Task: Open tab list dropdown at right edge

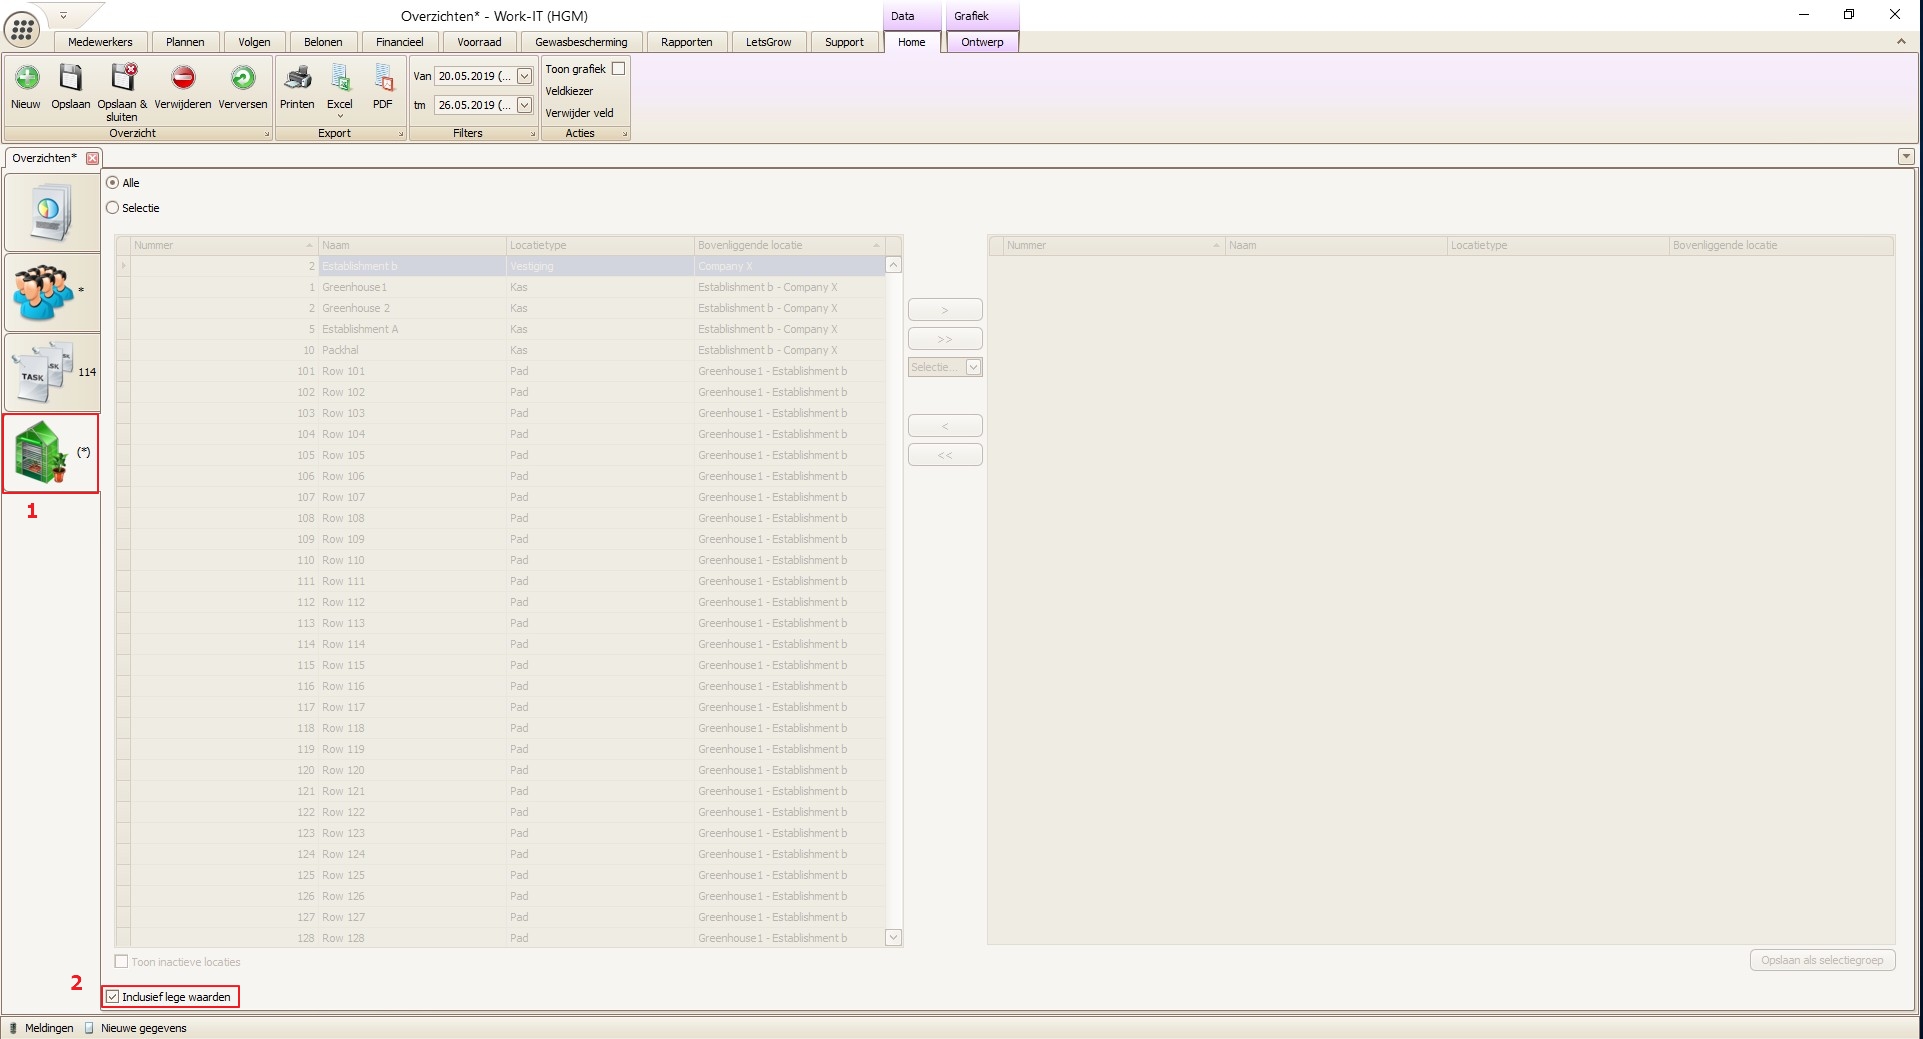Action: pyautogui.click(x=1906, y=157)
